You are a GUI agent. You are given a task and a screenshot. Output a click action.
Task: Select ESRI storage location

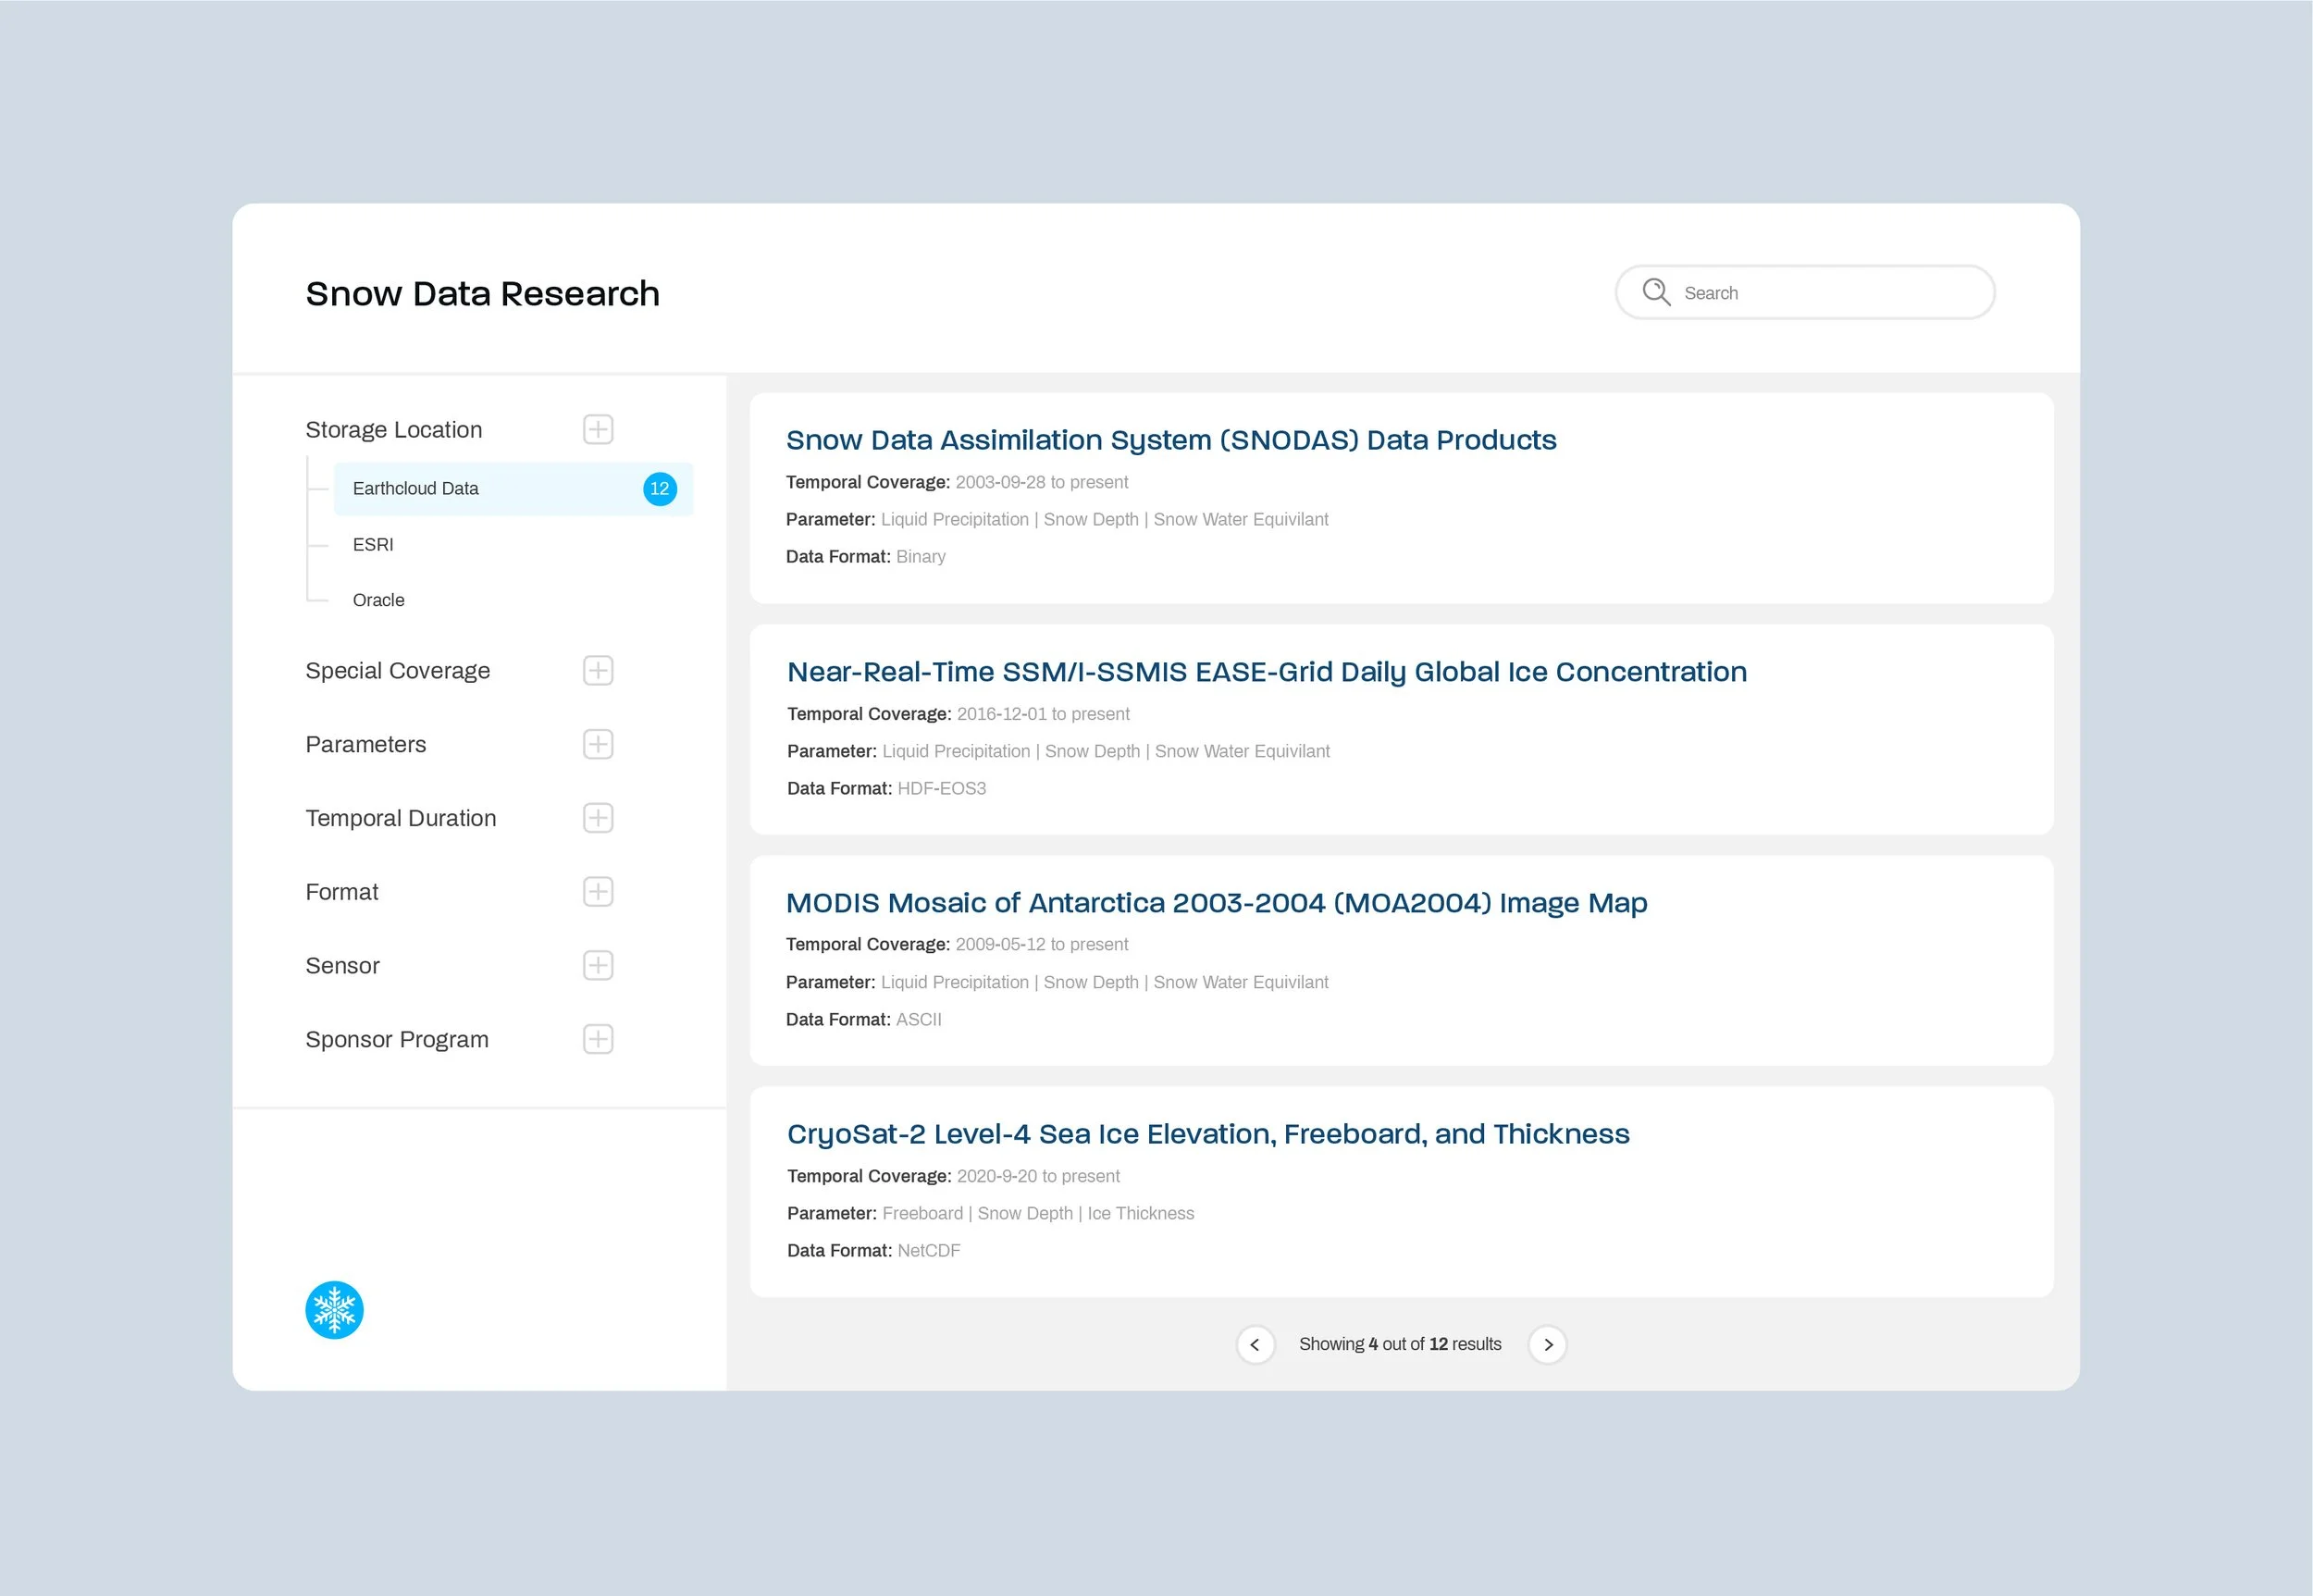[373, 544]
